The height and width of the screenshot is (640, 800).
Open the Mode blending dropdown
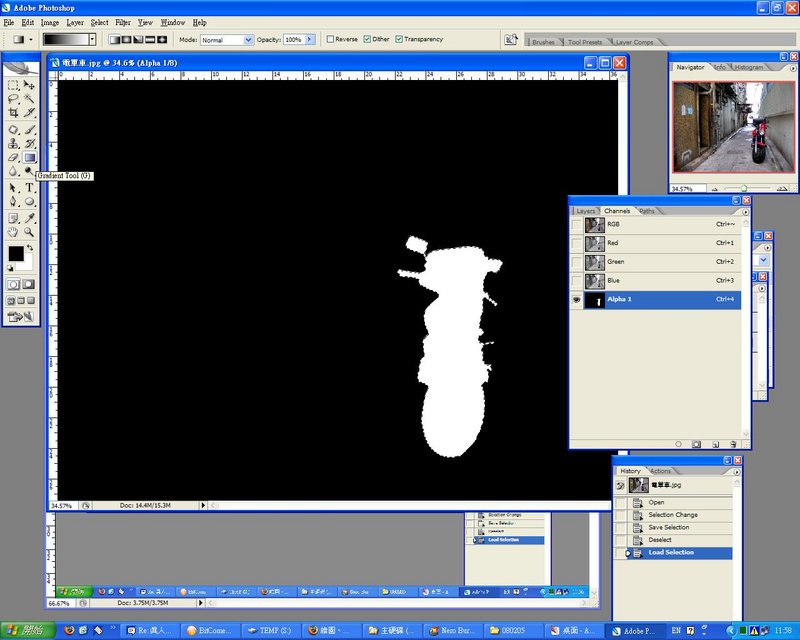248,40
